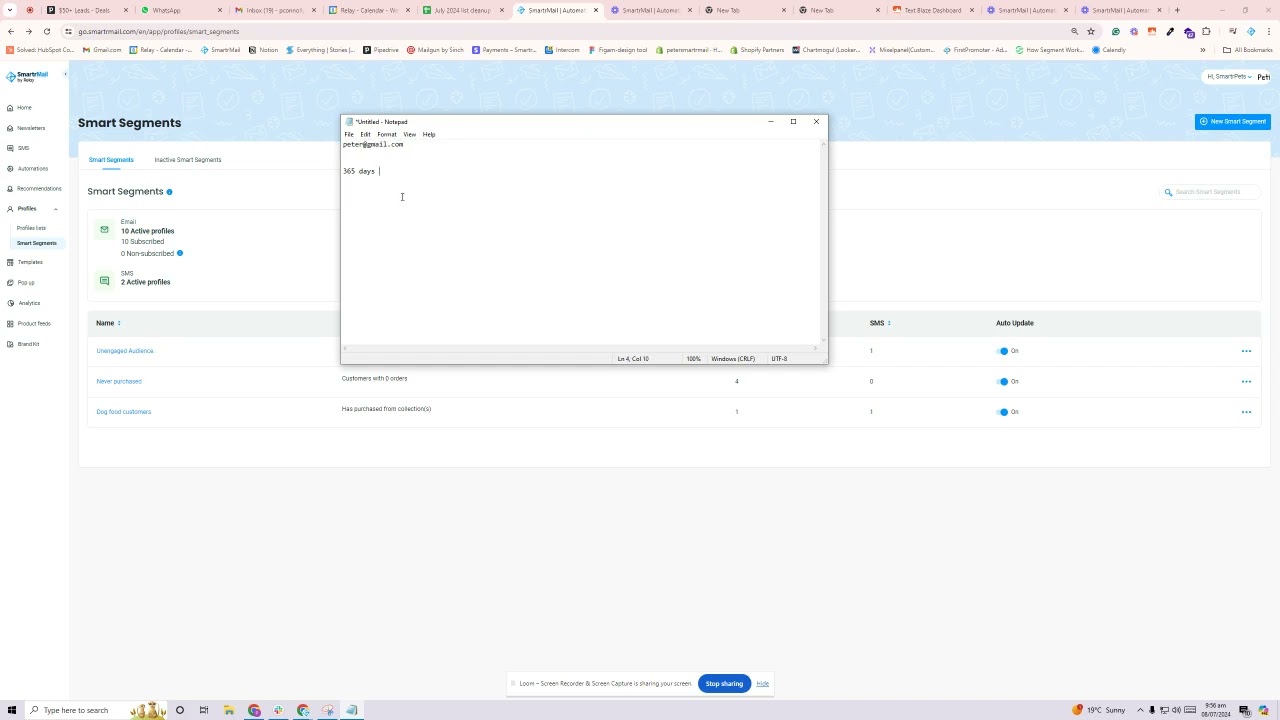Switch to Inactive Smart Segments tab

187,160
